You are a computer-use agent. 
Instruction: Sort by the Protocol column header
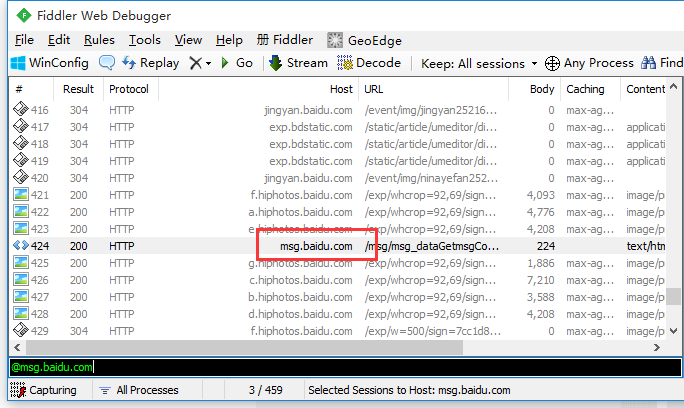point(130,89)
